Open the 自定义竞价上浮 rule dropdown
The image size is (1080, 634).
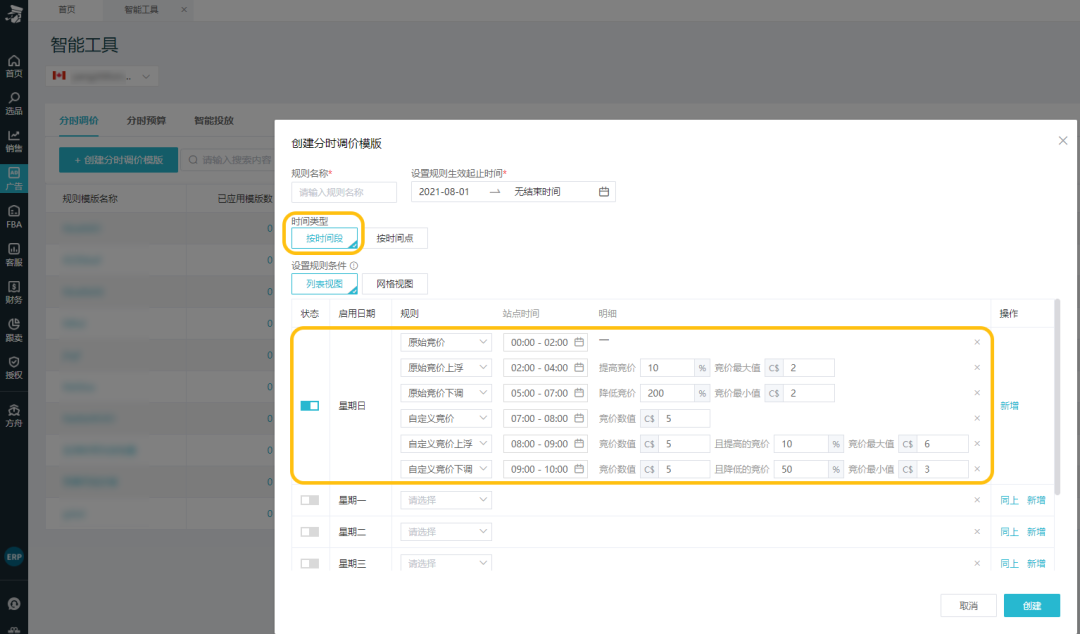[x=446, y=444]
